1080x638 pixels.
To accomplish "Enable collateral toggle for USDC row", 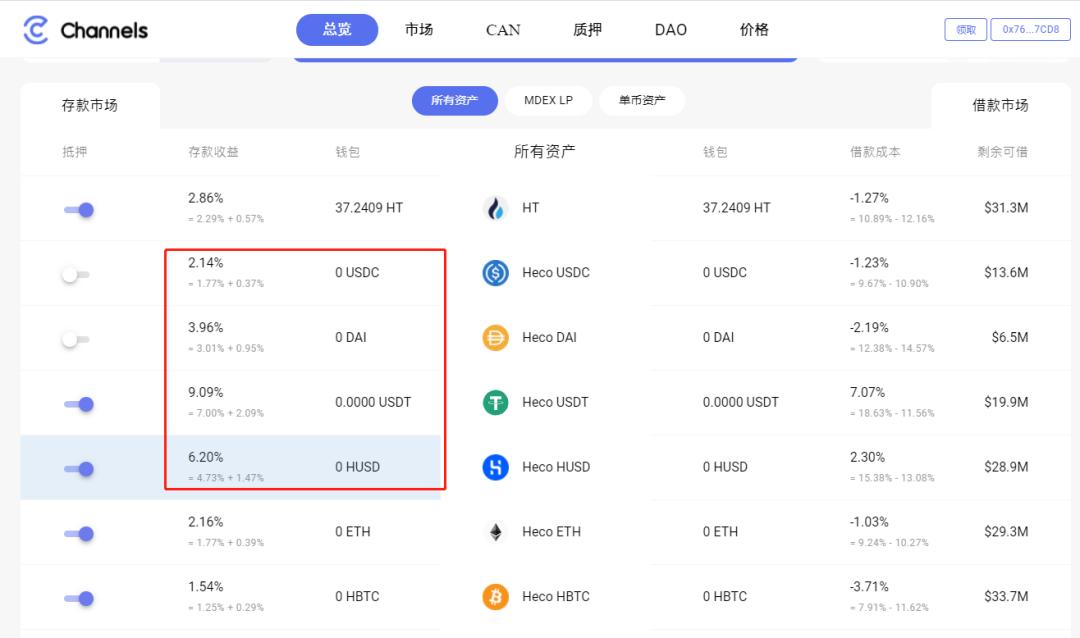I will (x=76, y=272).
